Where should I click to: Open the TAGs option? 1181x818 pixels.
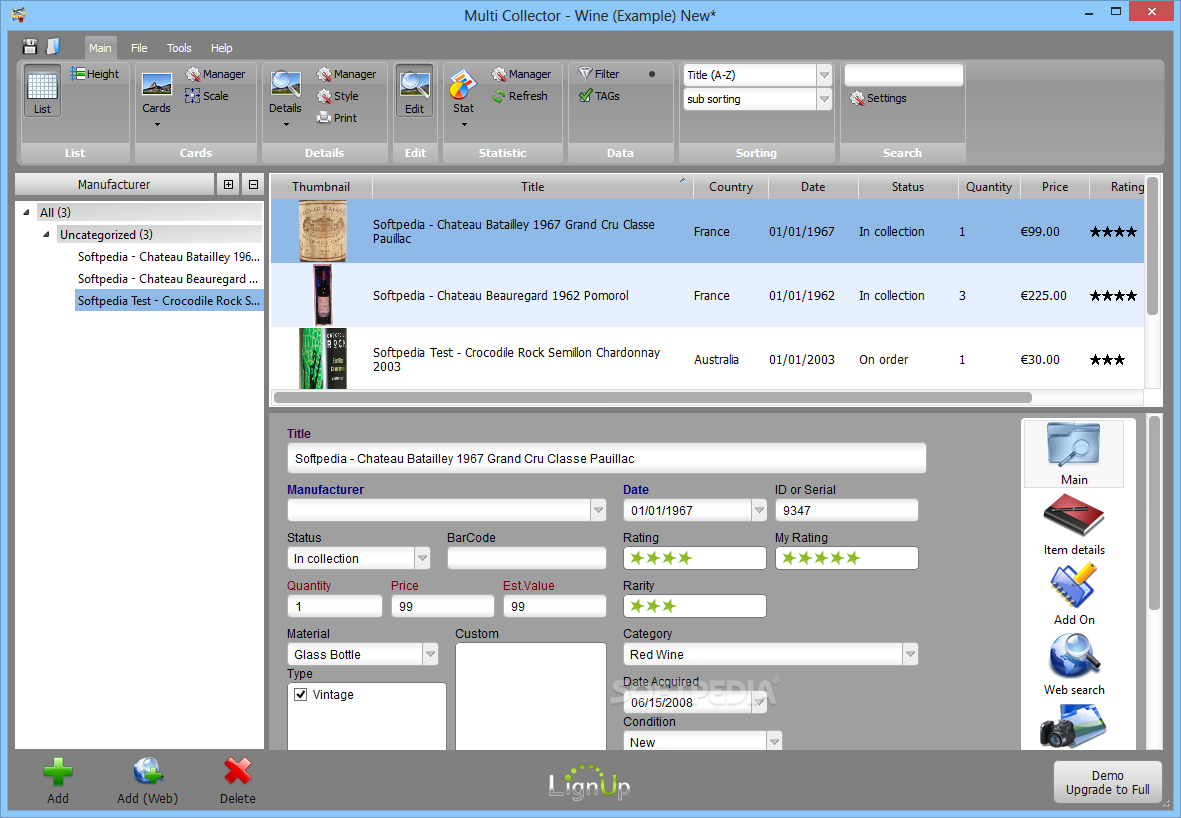click(600, 96)
